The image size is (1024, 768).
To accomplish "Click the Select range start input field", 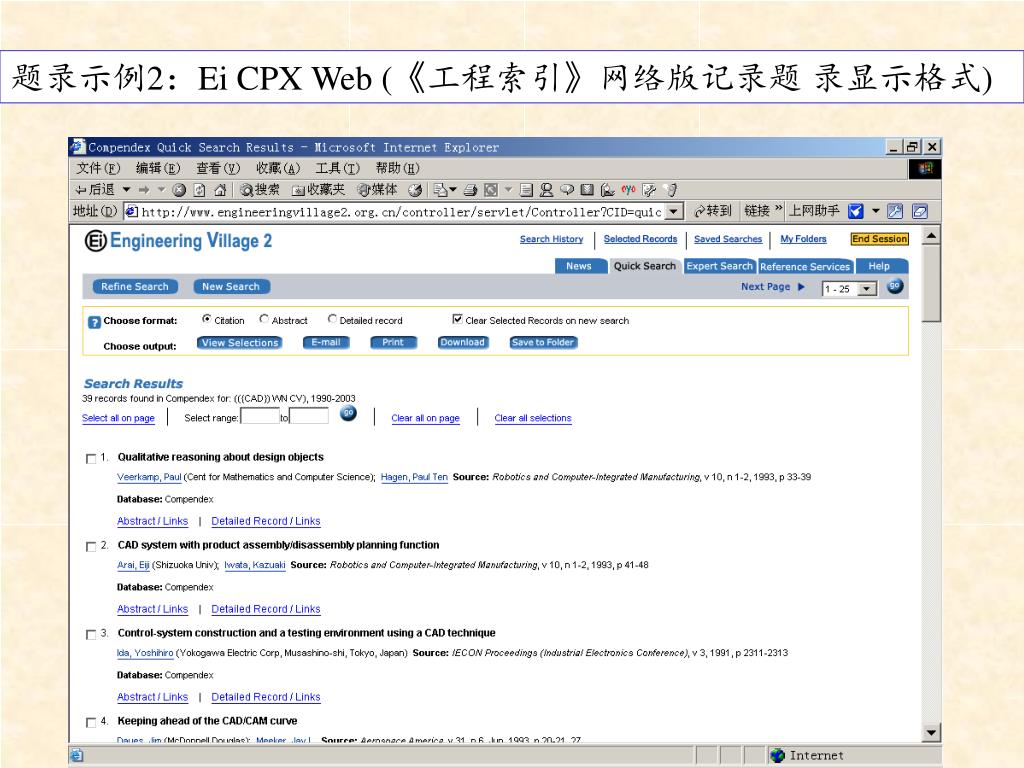I will (x=260, y=416).
